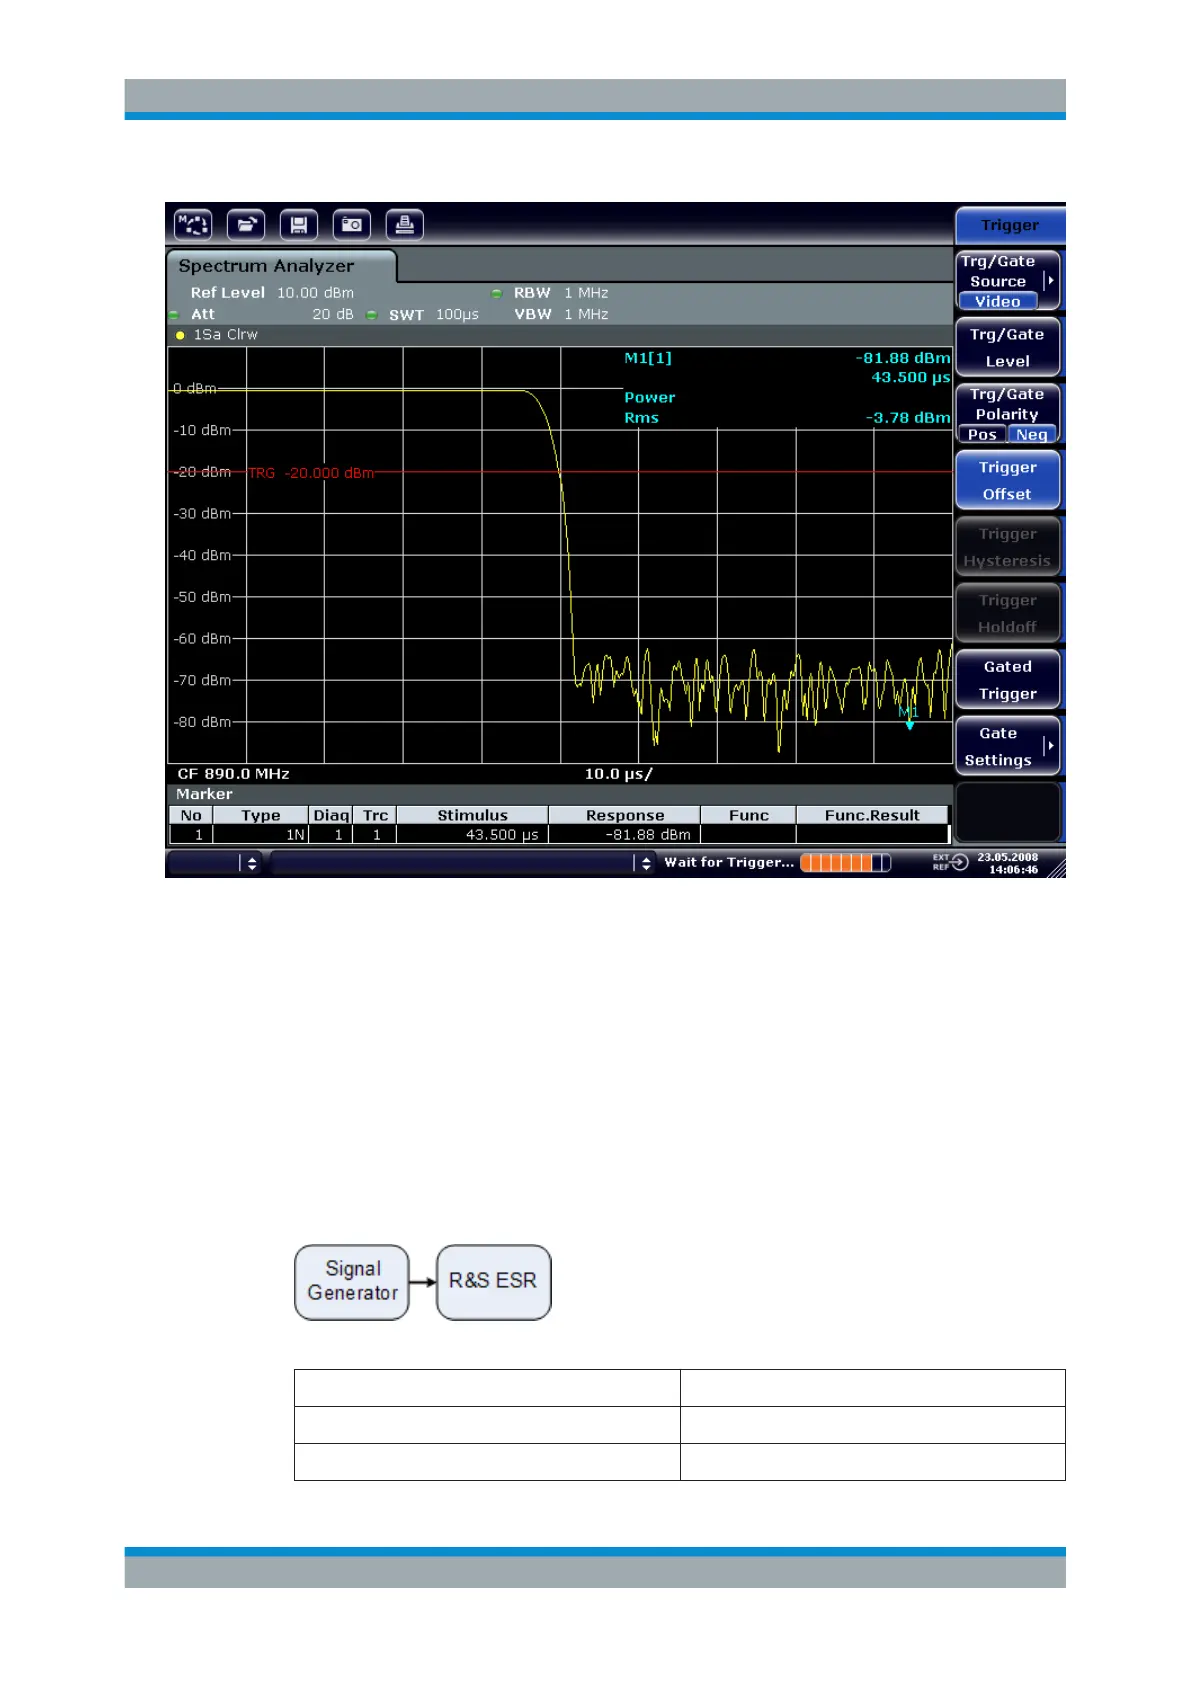The image size is (1191, 1684).
Task: Click the sweep progress bar
Action: tap(846, 863)
